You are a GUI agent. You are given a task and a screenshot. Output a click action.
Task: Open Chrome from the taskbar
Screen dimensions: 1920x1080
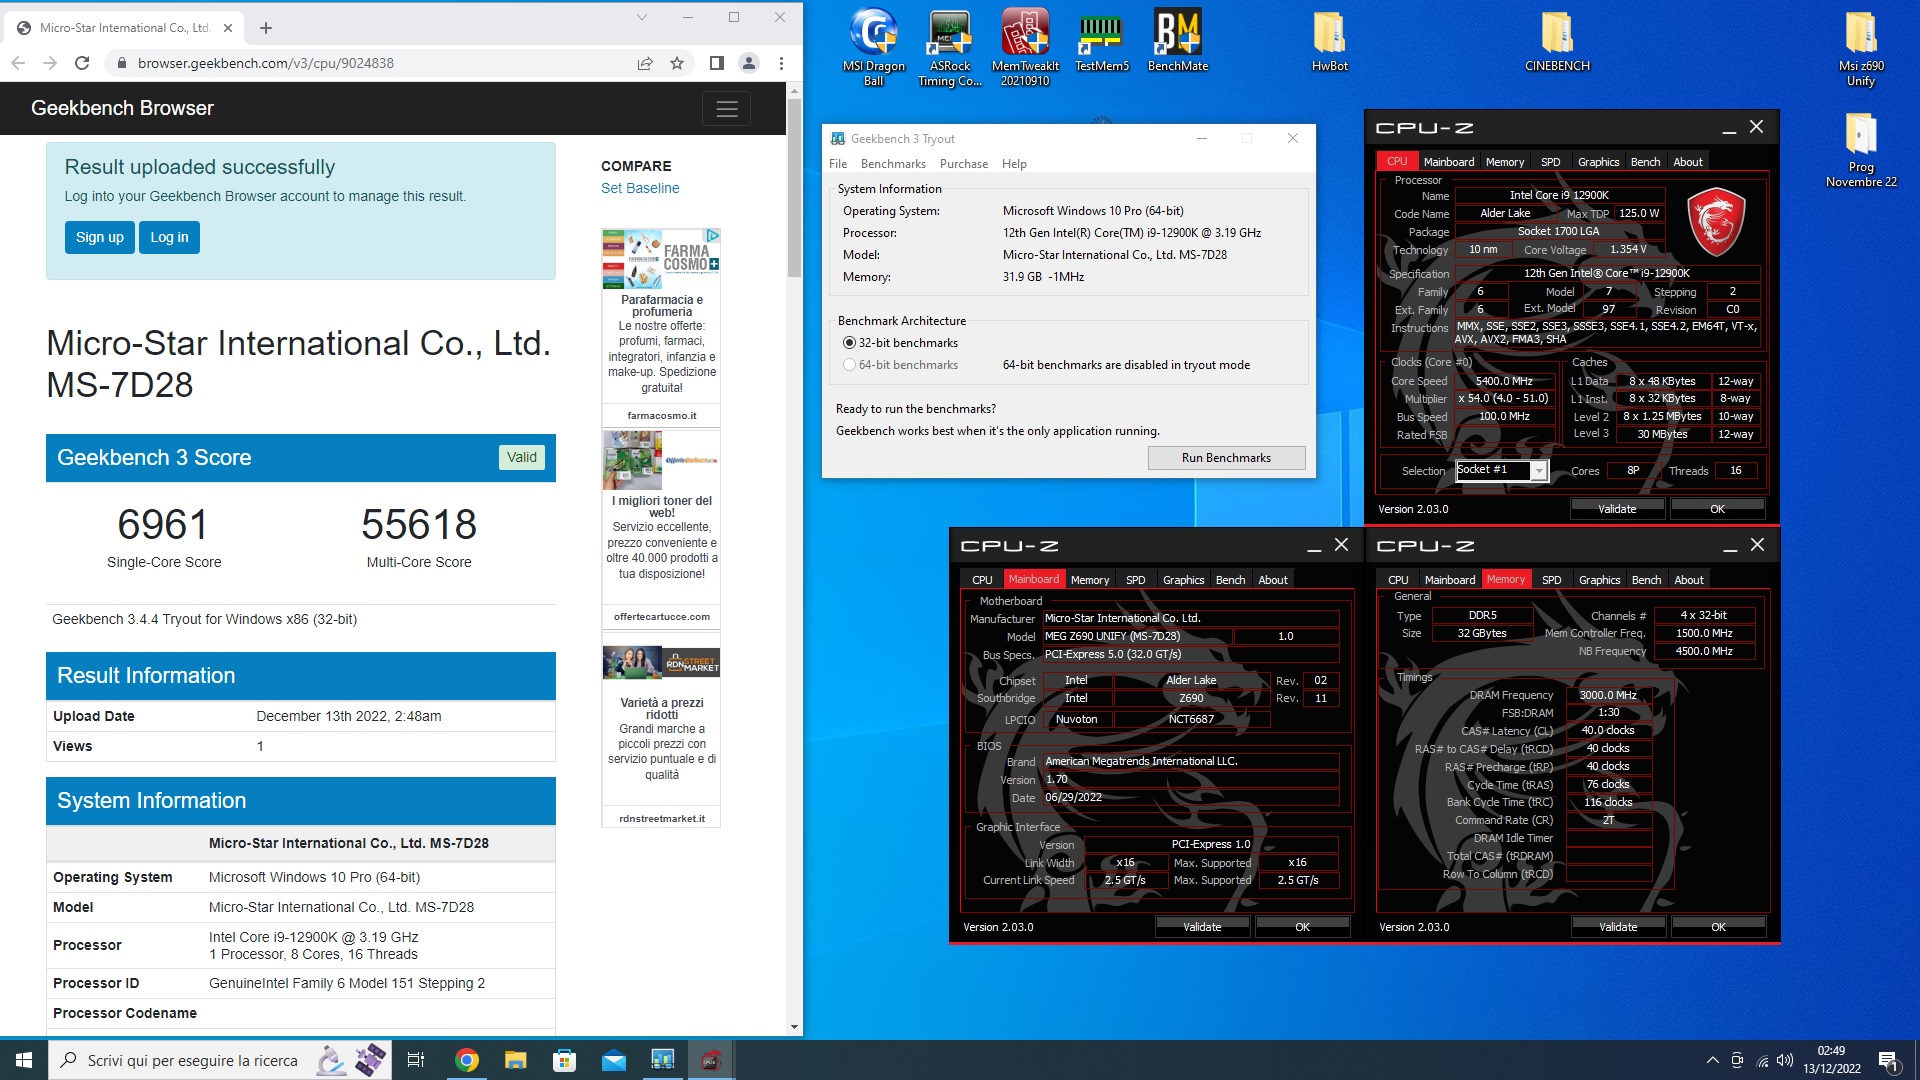[466, 1060]
